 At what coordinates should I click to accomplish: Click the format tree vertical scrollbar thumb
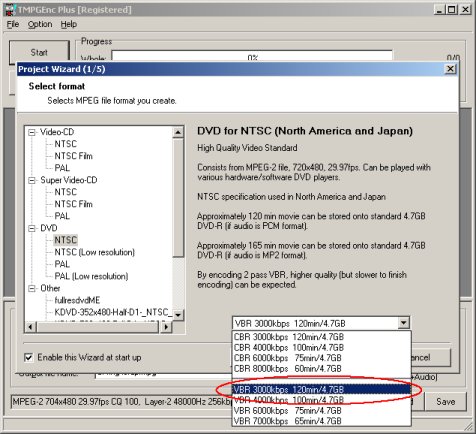[178, 197]
